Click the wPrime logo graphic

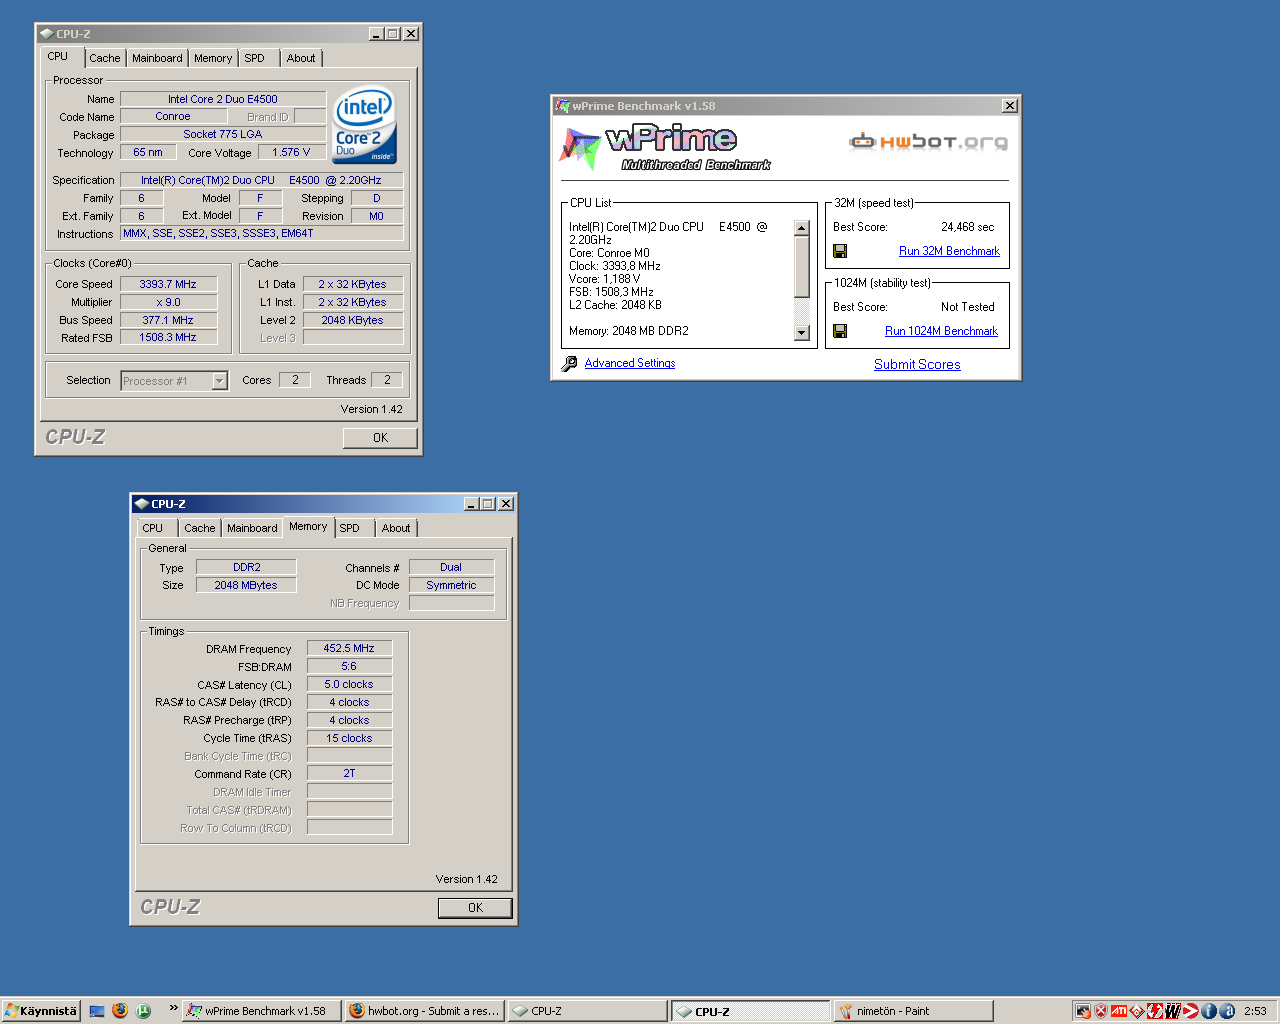(x=664, y=147)
